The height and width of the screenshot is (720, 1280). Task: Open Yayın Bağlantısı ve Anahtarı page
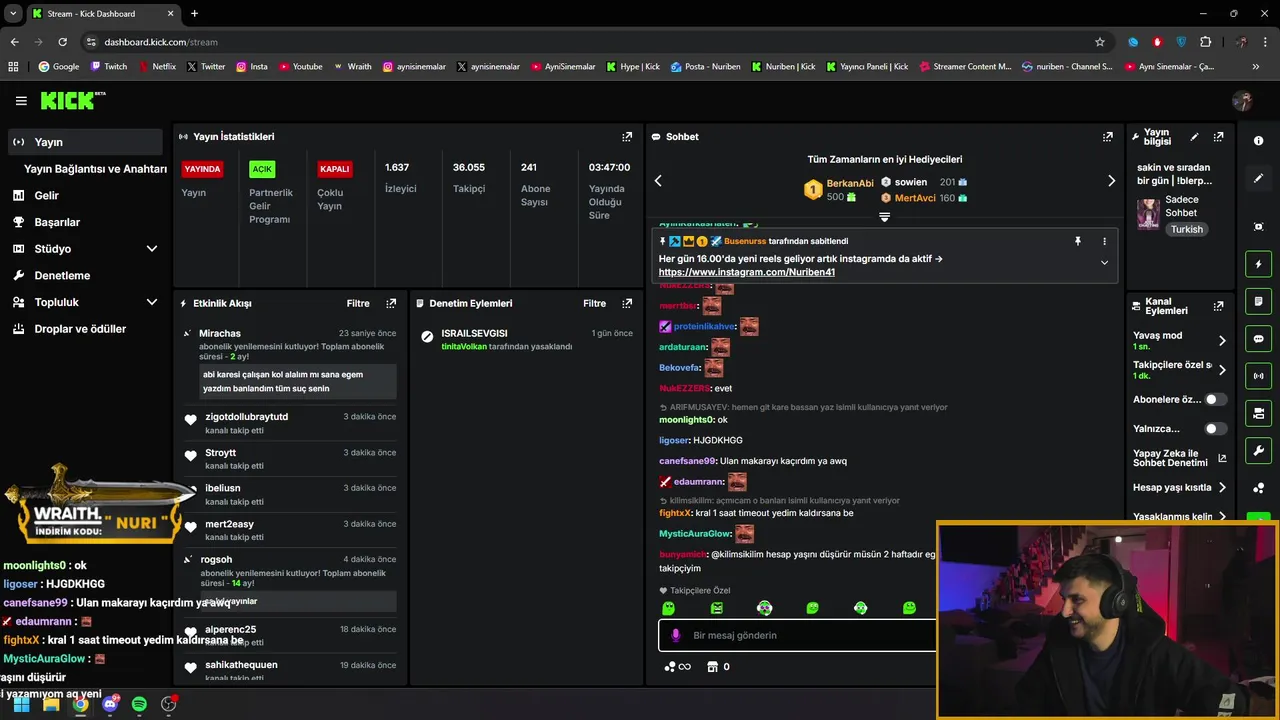pos(95,169)
